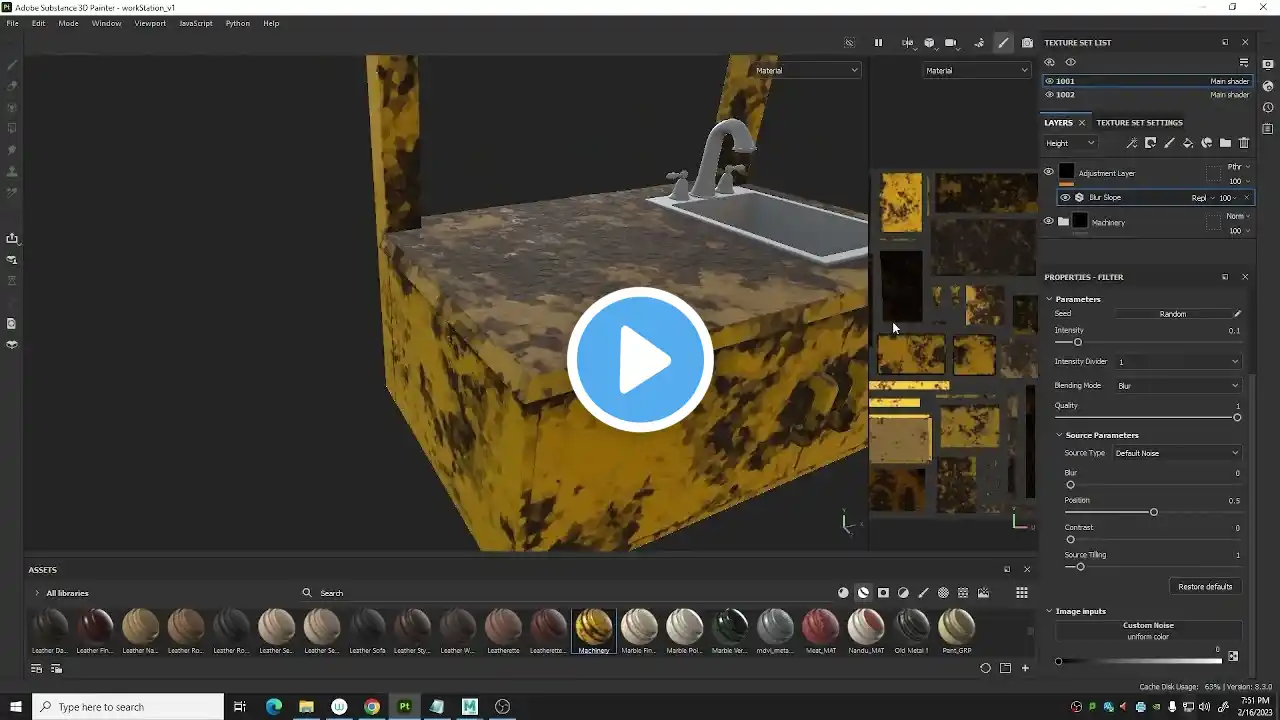
Task: Collapse the Source Parameters section
Action: click(1060, 435)
